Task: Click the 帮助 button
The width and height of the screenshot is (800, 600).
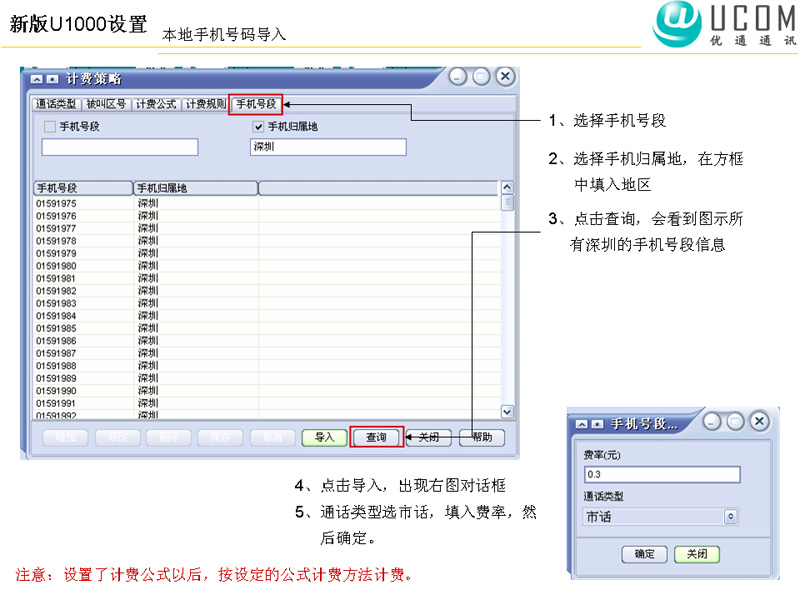Action: pos(482,438)
